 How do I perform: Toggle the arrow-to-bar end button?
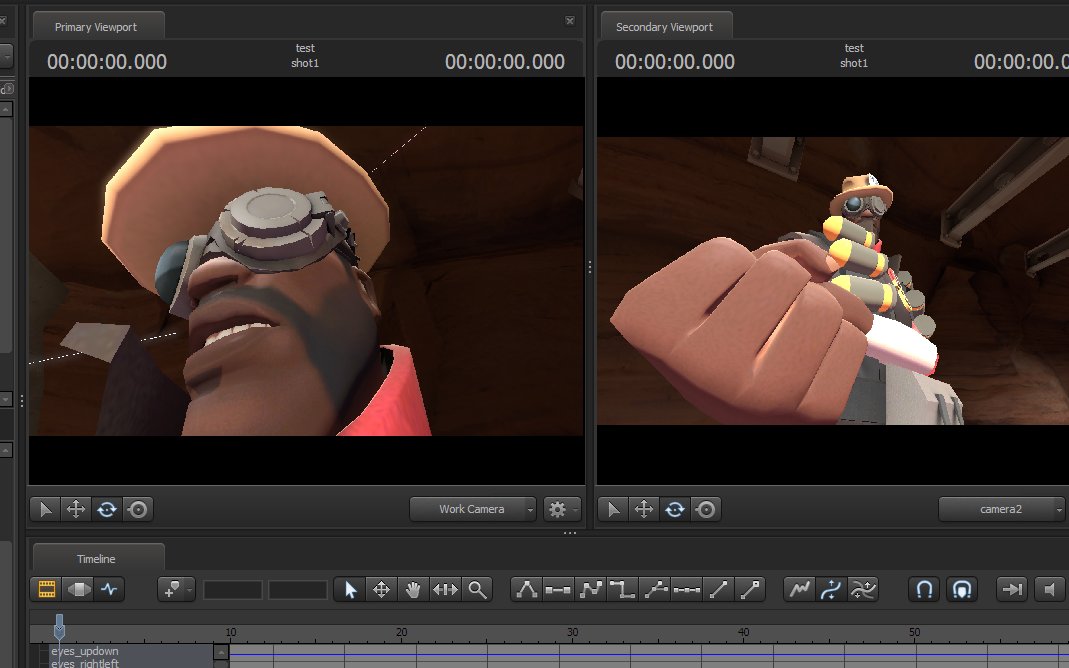click(x=1012, y=590)
